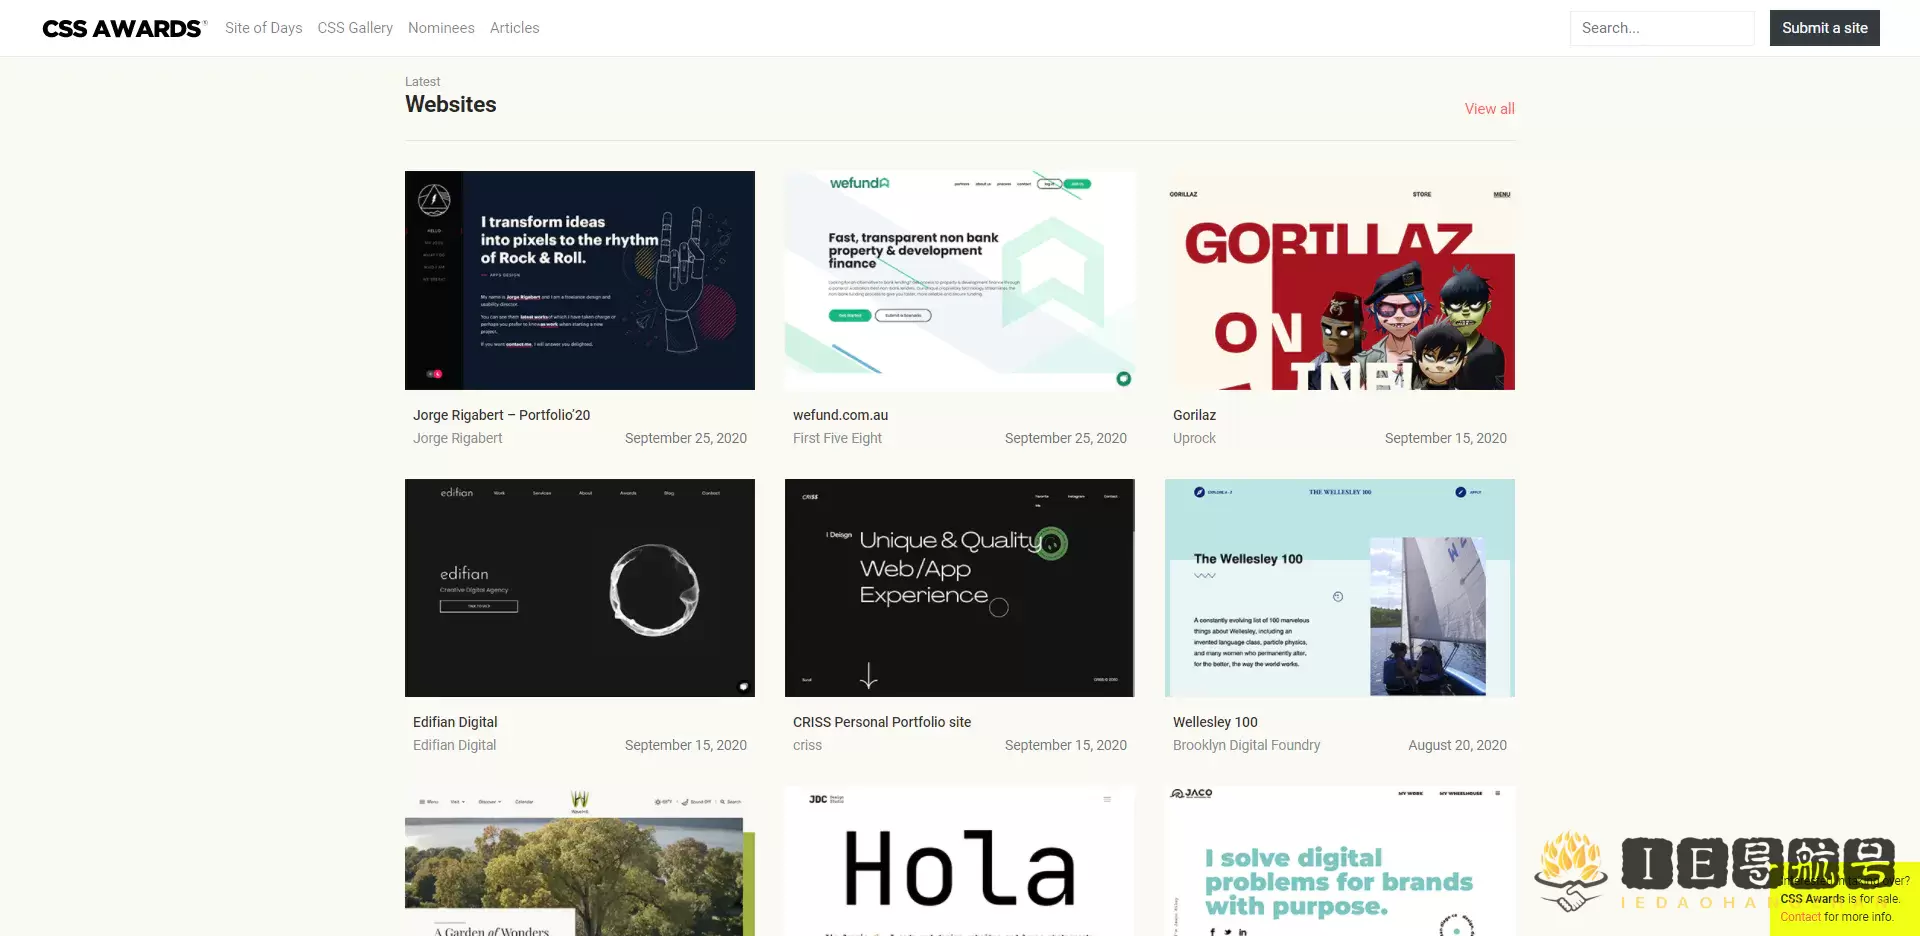Click the CSS AWARDS logo
The image size is (1920, 936).
[122, 28]
